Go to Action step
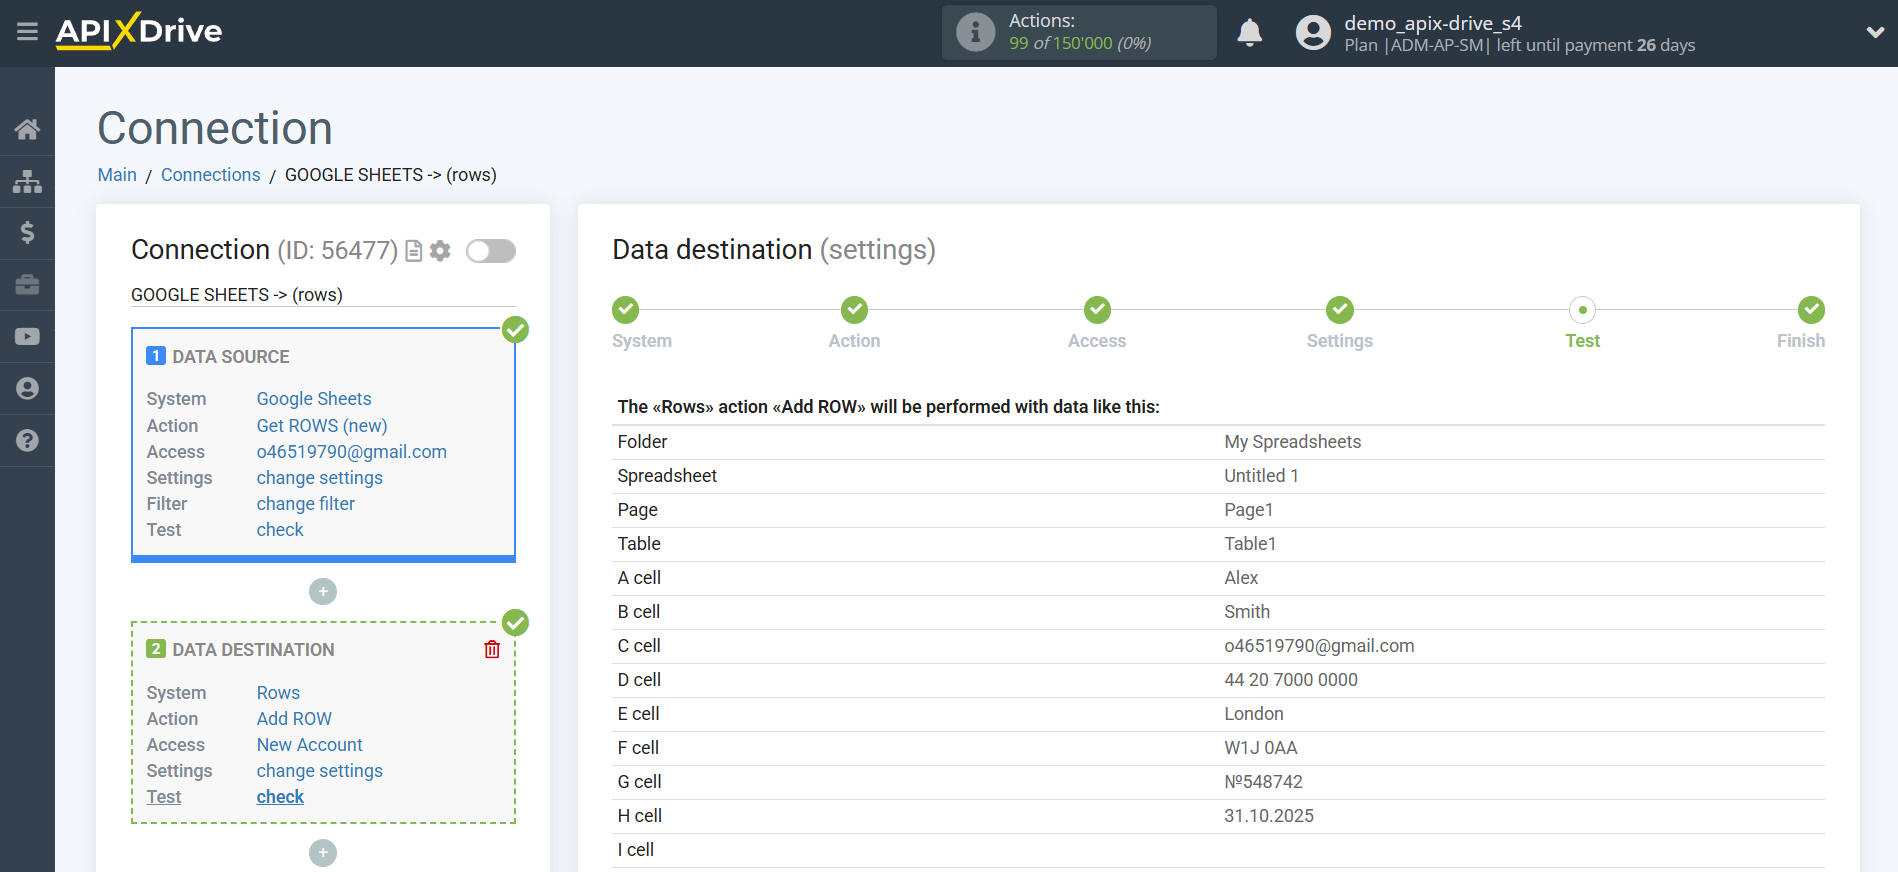Screen dimensions: 1898x872 click(854, 310)
